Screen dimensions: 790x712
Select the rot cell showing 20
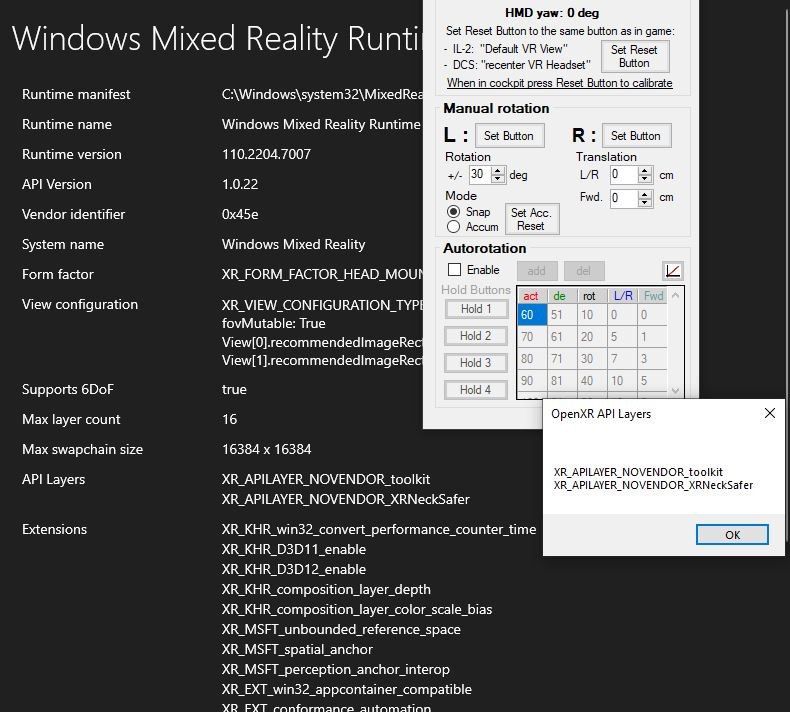click(x=592, y=337)
